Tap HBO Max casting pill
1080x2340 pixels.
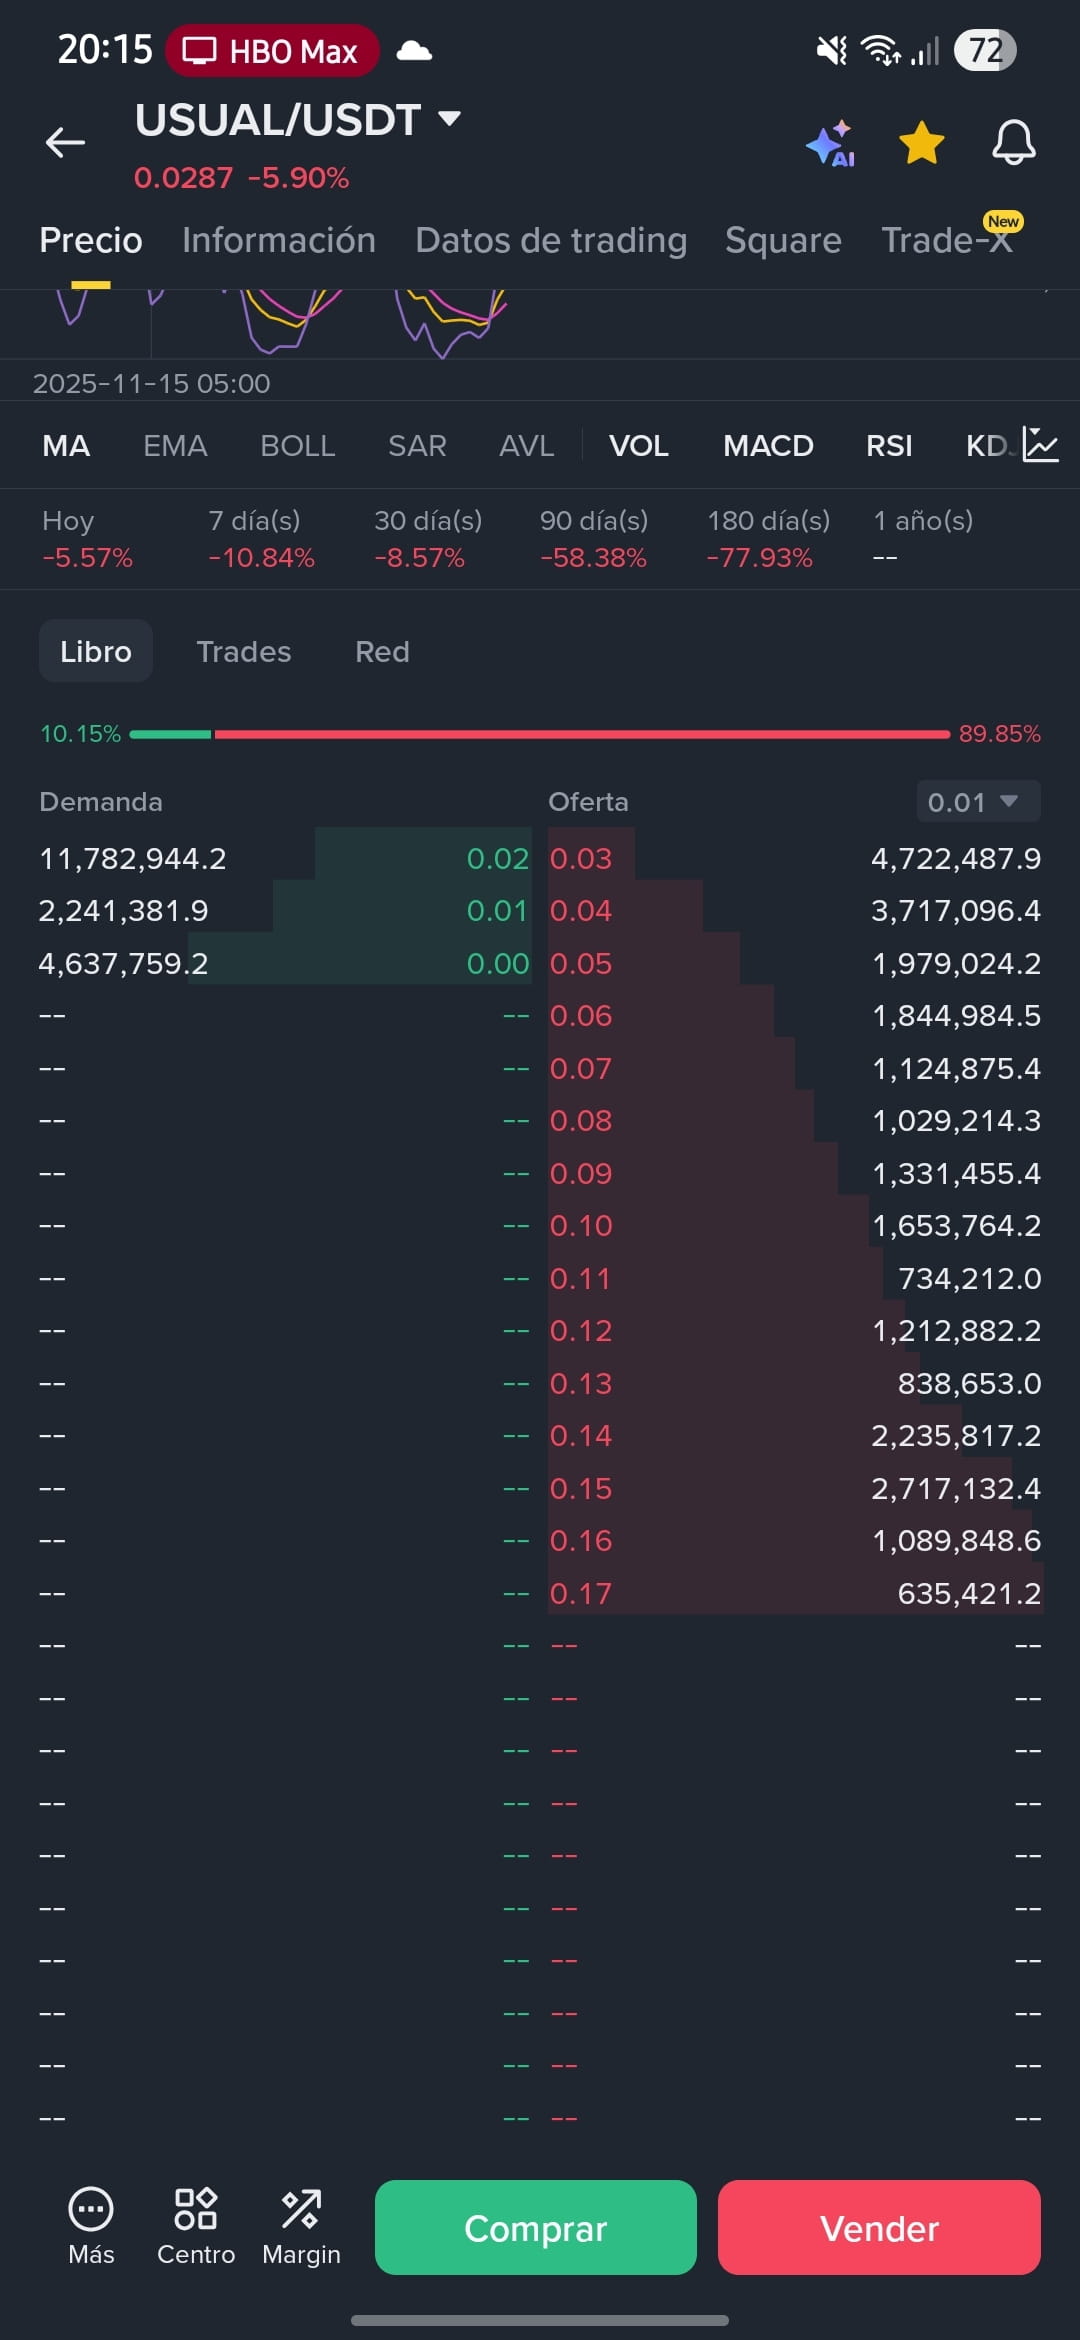point(272,51)
